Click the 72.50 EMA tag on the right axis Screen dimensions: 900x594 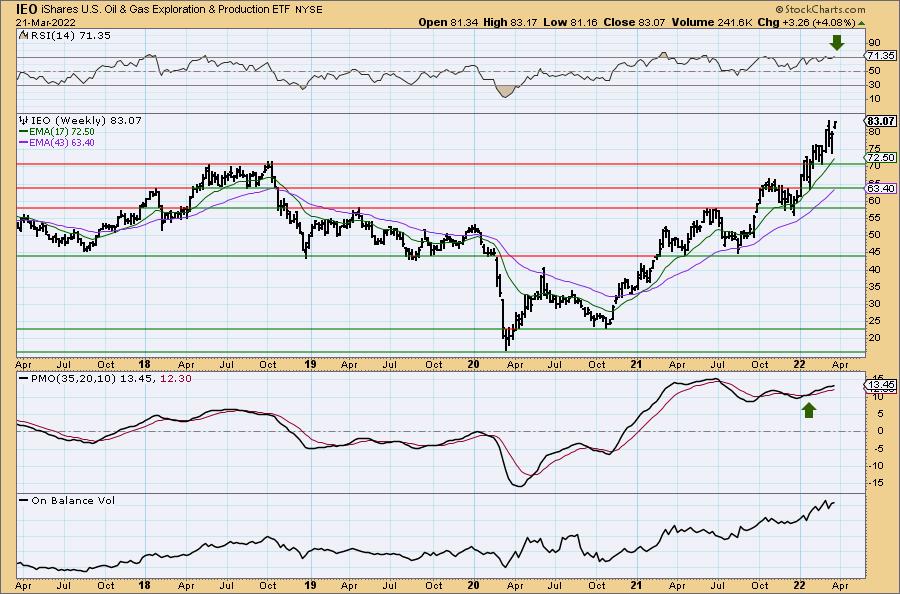pos(880,157)
